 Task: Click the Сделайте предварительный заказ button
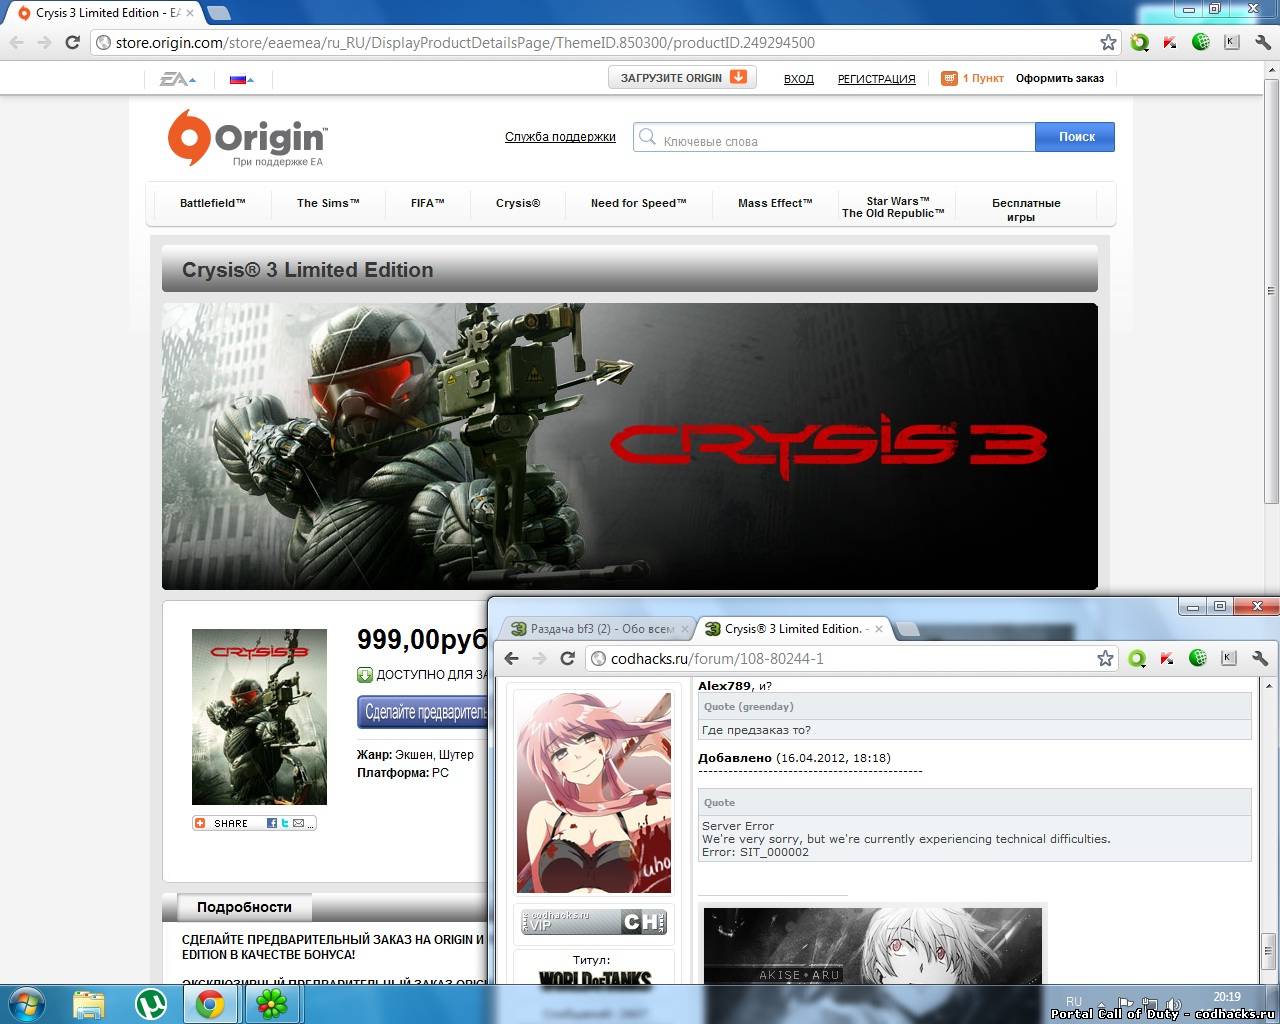tap(423, 712)
